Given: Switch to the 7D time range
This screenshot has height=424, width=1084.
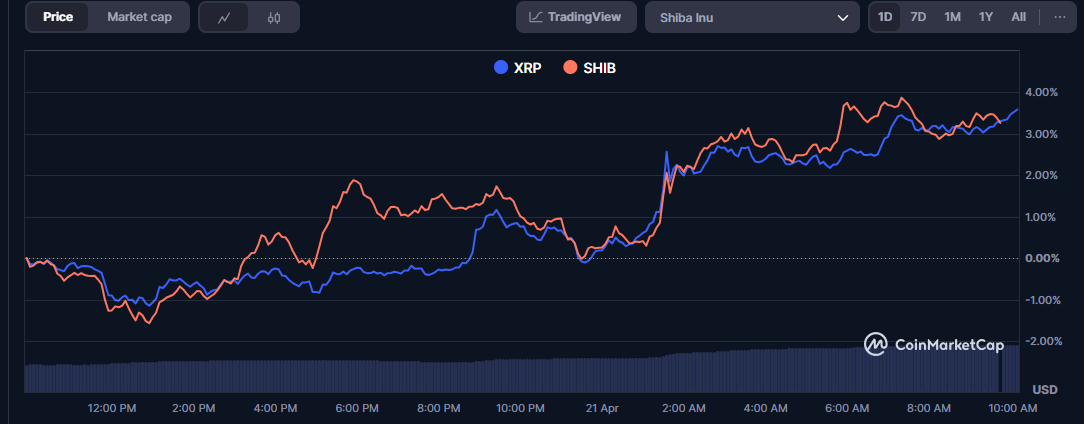Looking at the screenshot, I should pos(918,17).
